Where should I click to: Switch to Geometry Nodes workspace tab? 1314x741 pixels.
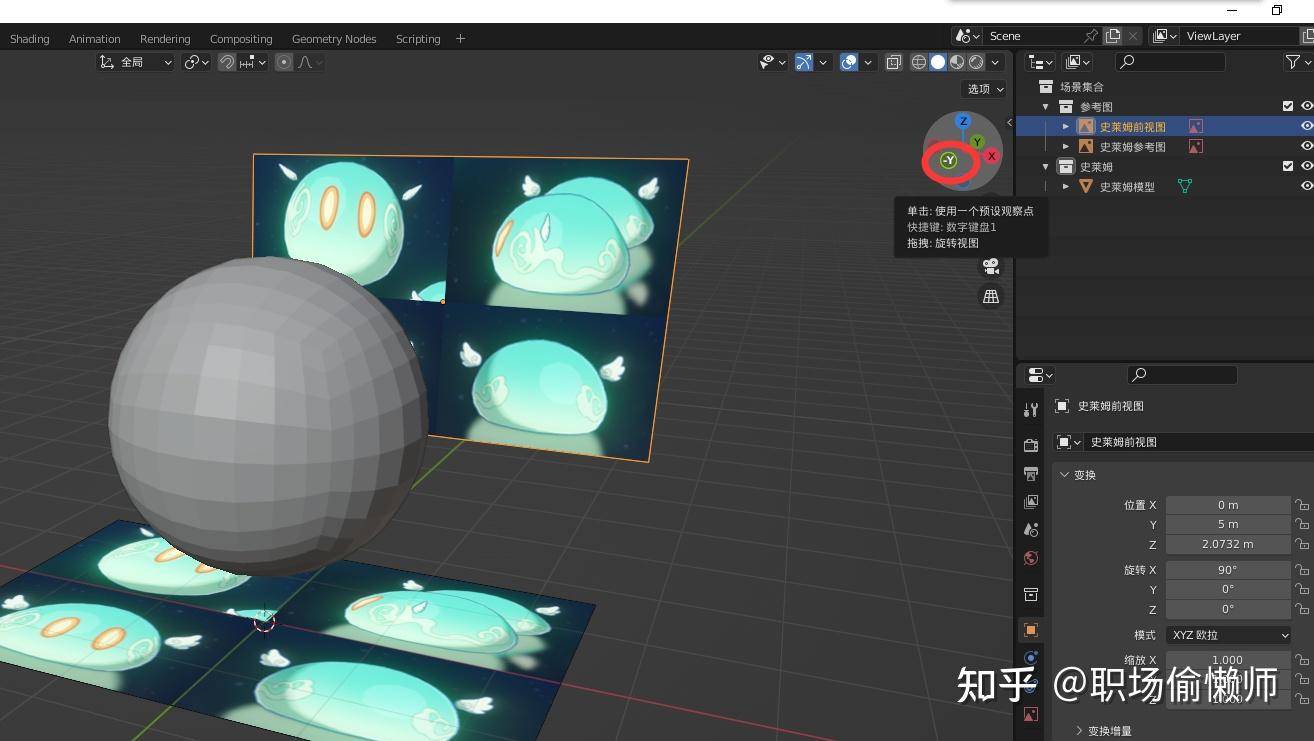coord(334,39)
